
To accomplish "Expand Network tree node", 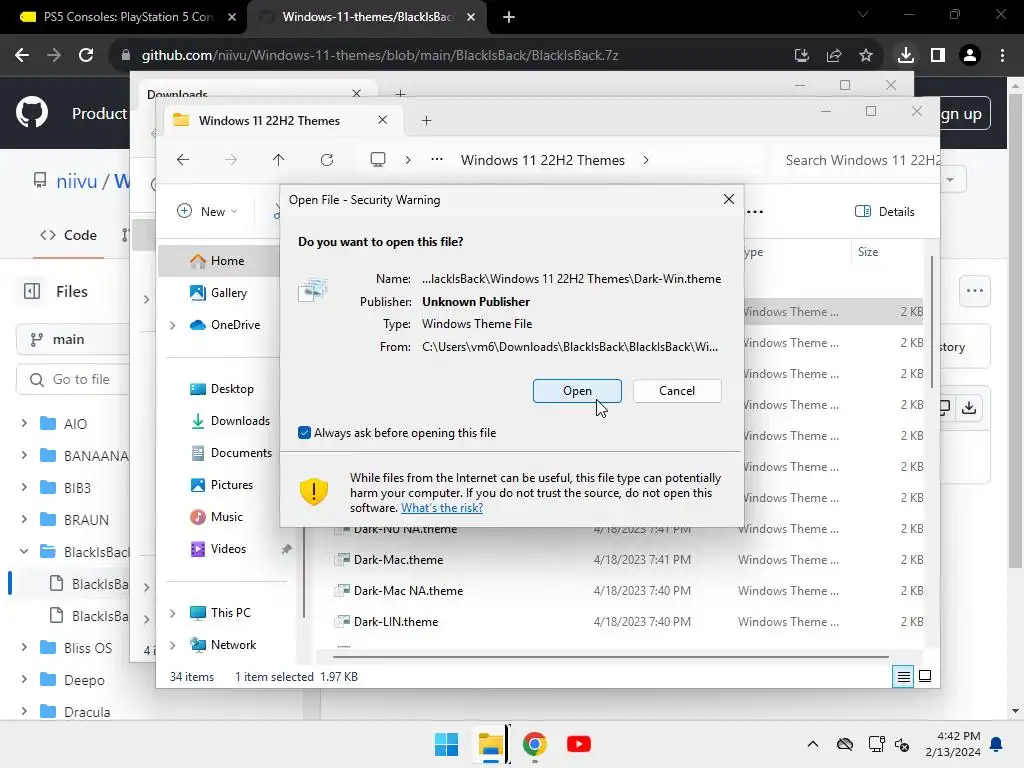I will pos(172,645).
